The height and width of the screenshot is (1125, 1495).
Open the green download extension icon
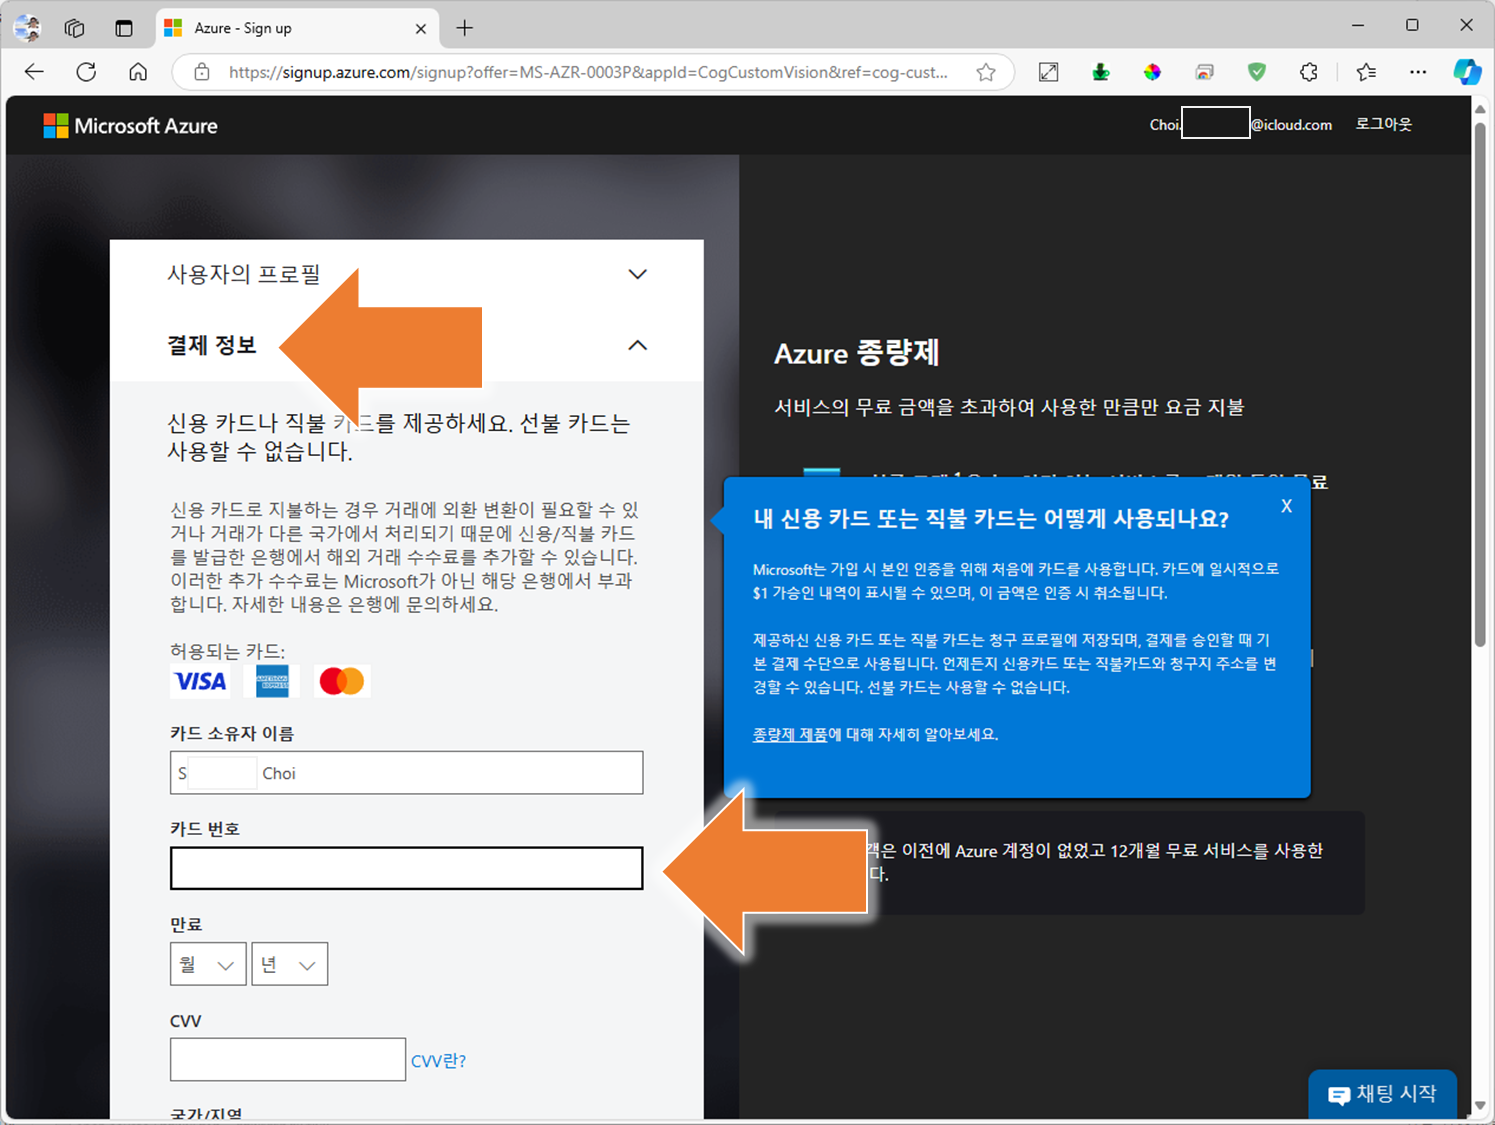click(x=1101, y=72)
